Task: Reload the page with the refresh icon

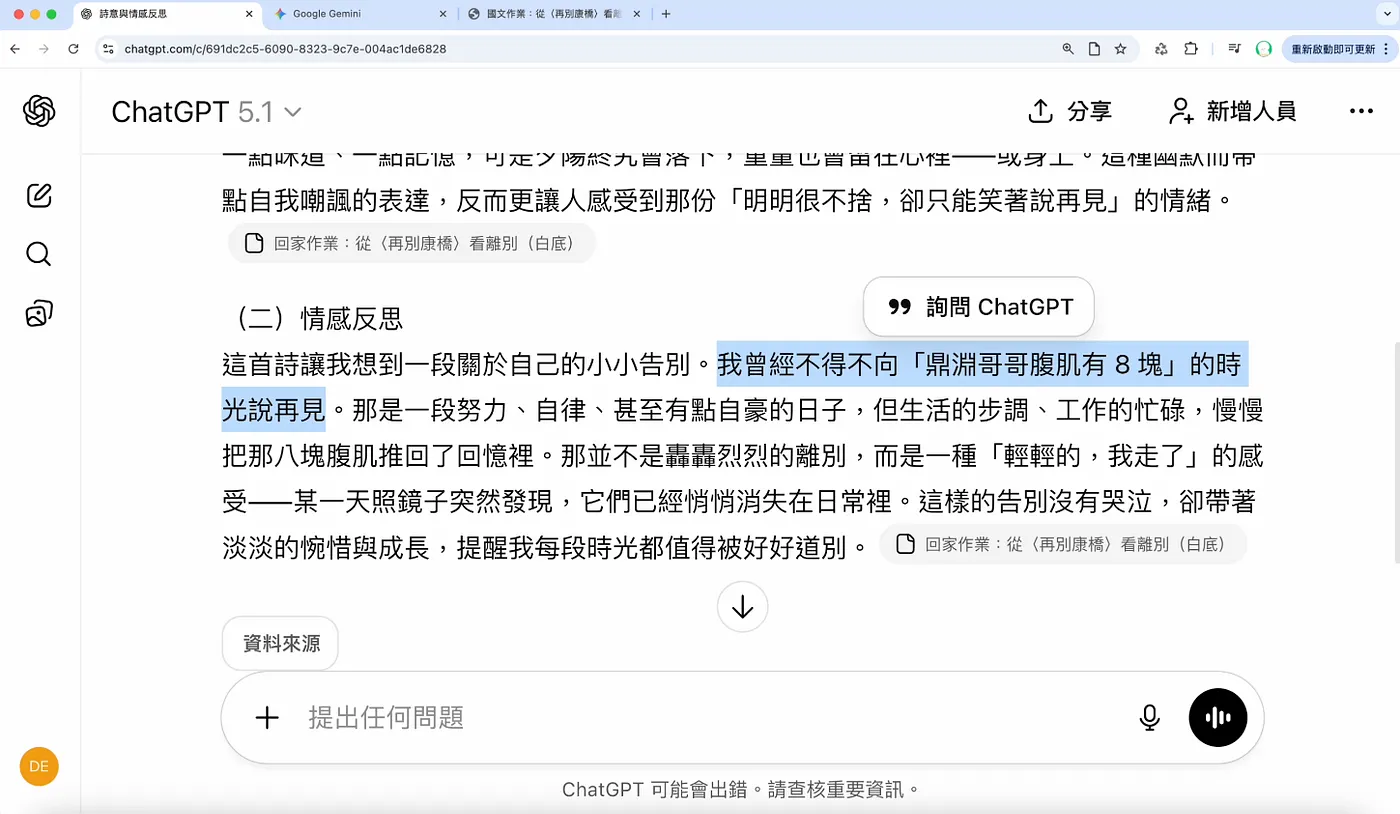Action: pyautogui.click(x=73, y=48)
